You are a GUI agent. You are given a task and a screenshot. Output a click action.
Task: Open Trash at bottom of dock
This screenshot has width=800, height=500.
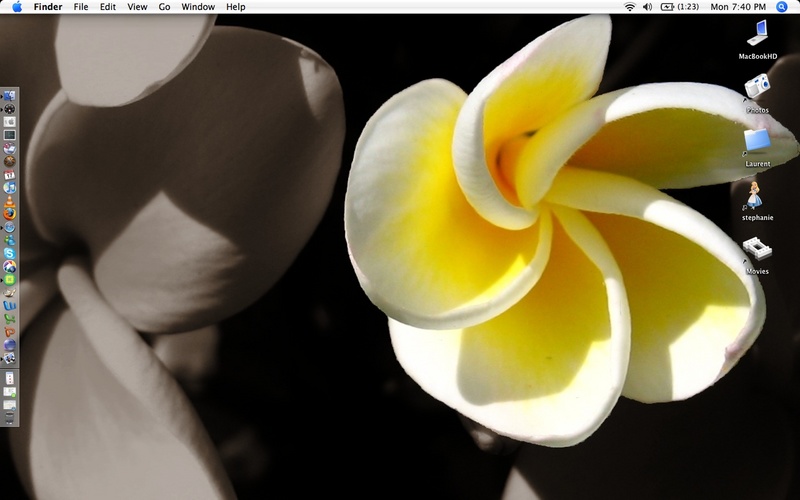9,418
